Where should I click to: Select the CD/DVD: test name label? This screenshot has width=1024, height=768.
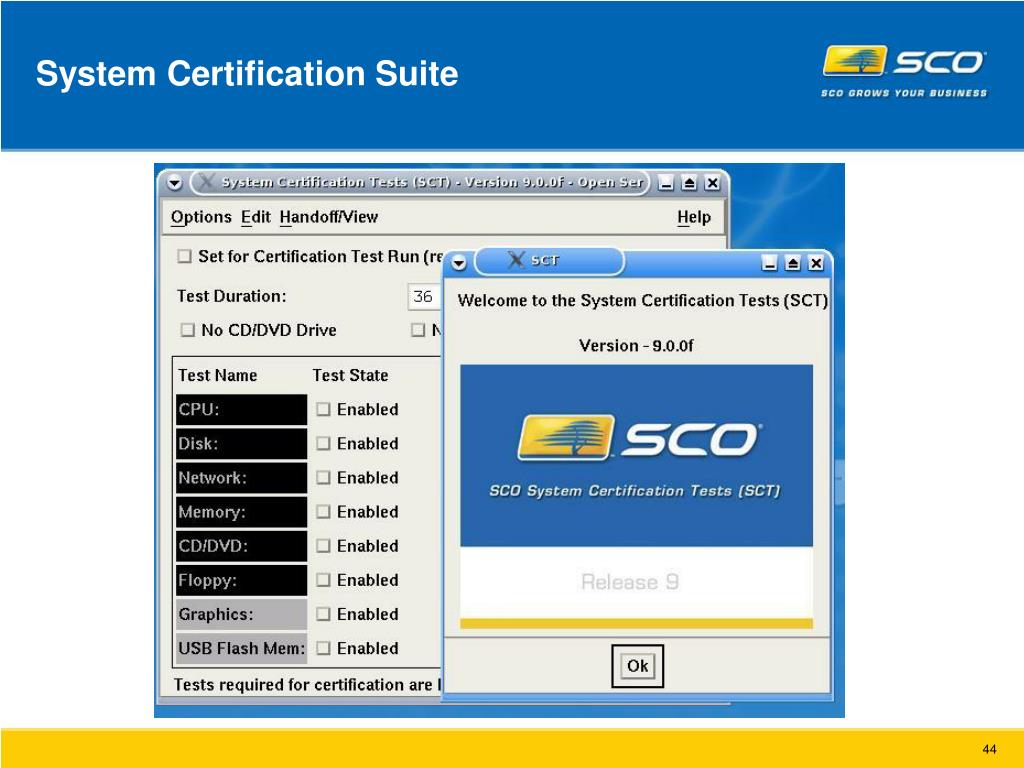241,545
